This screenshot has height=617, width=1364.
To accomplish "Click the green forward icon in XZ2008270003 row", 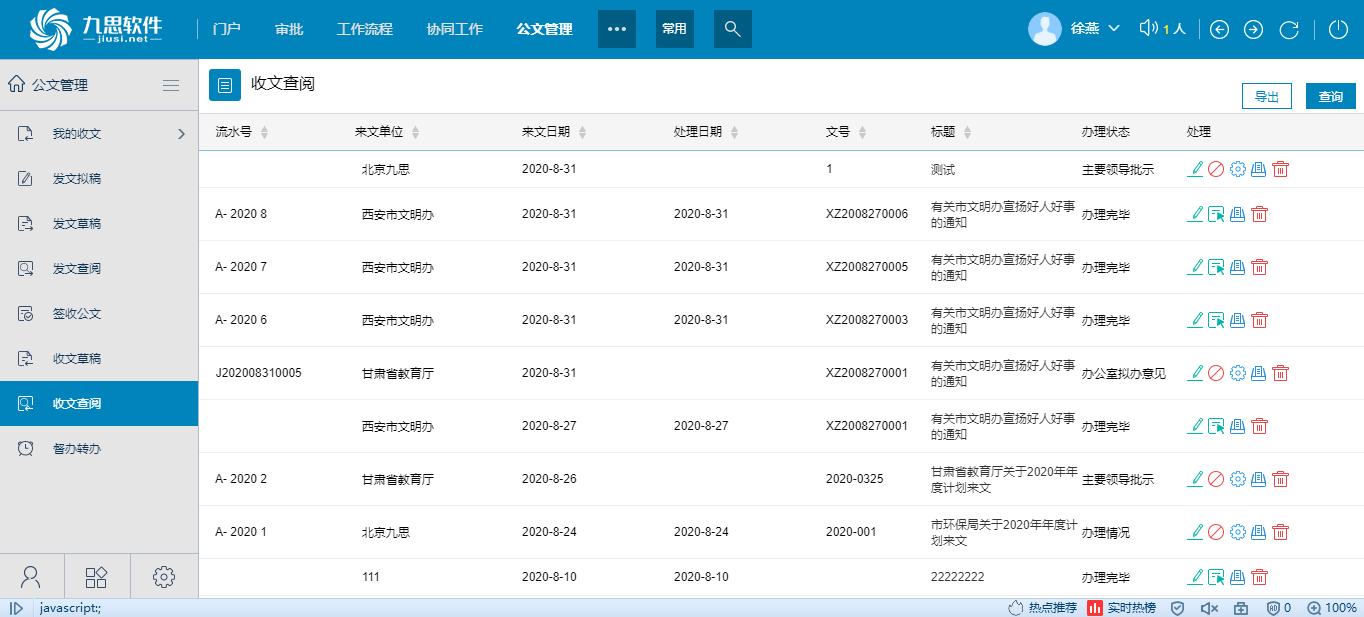I will point(1216,320).
